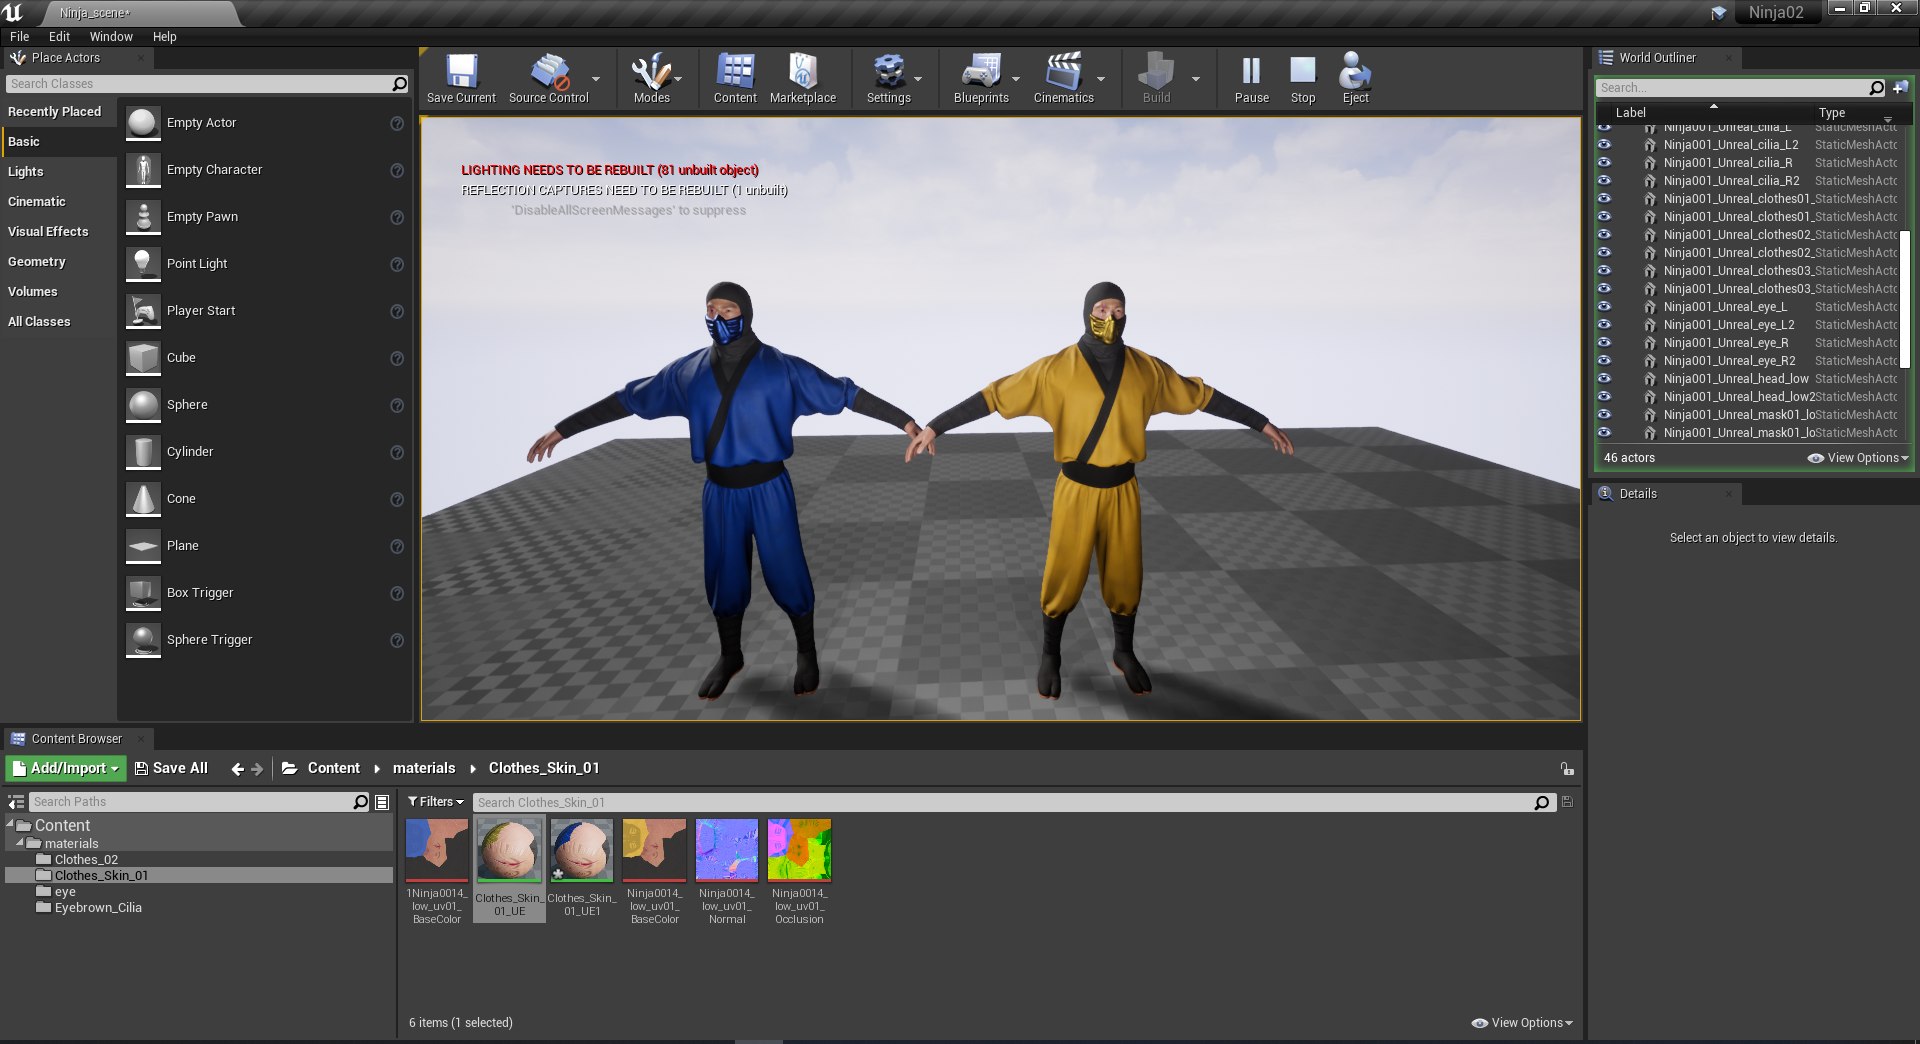Screen dimensions: 1920x1044
Task: Select the Clothes_02 folder in the tree
Action: coord(86,860)
